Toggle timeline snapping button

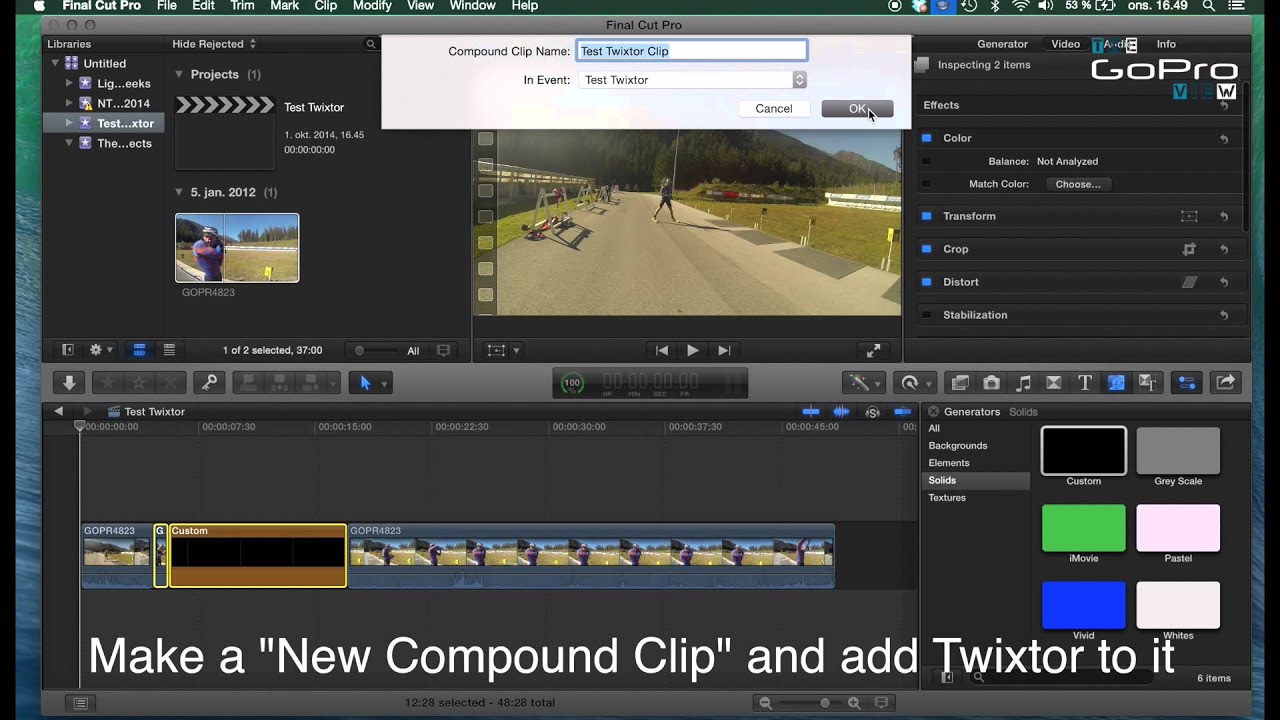click(903, 412)
